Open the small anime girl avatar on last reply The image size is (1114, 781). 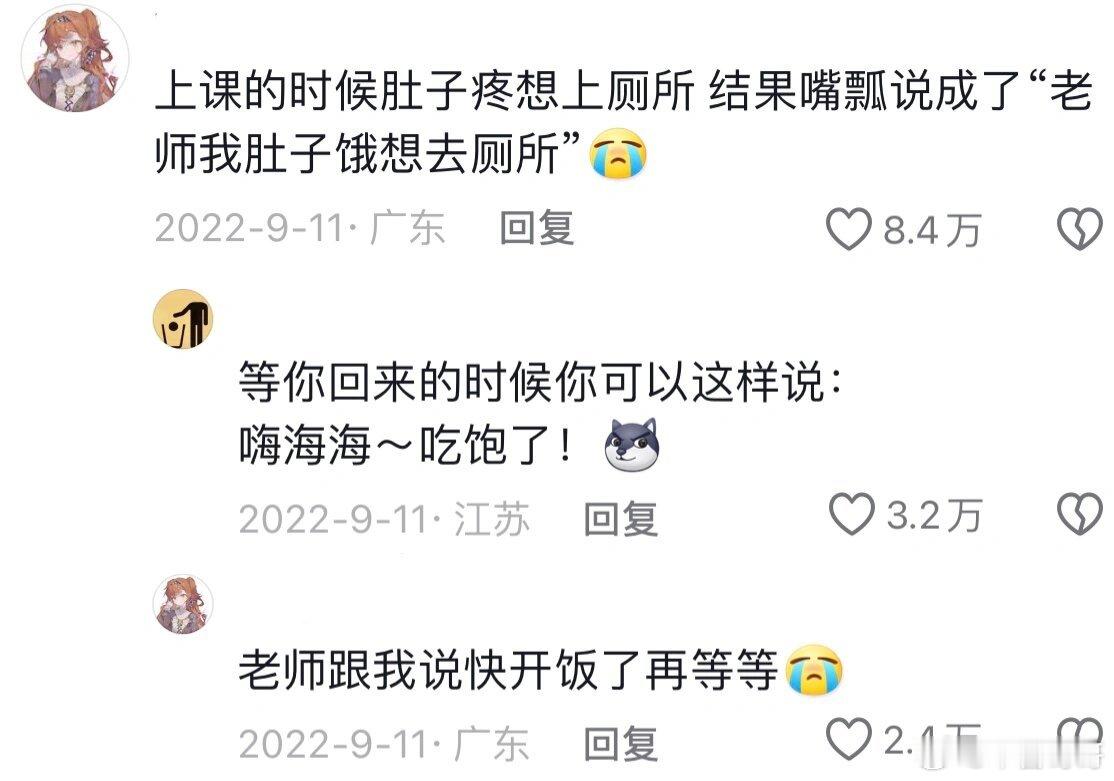point(183,605)
